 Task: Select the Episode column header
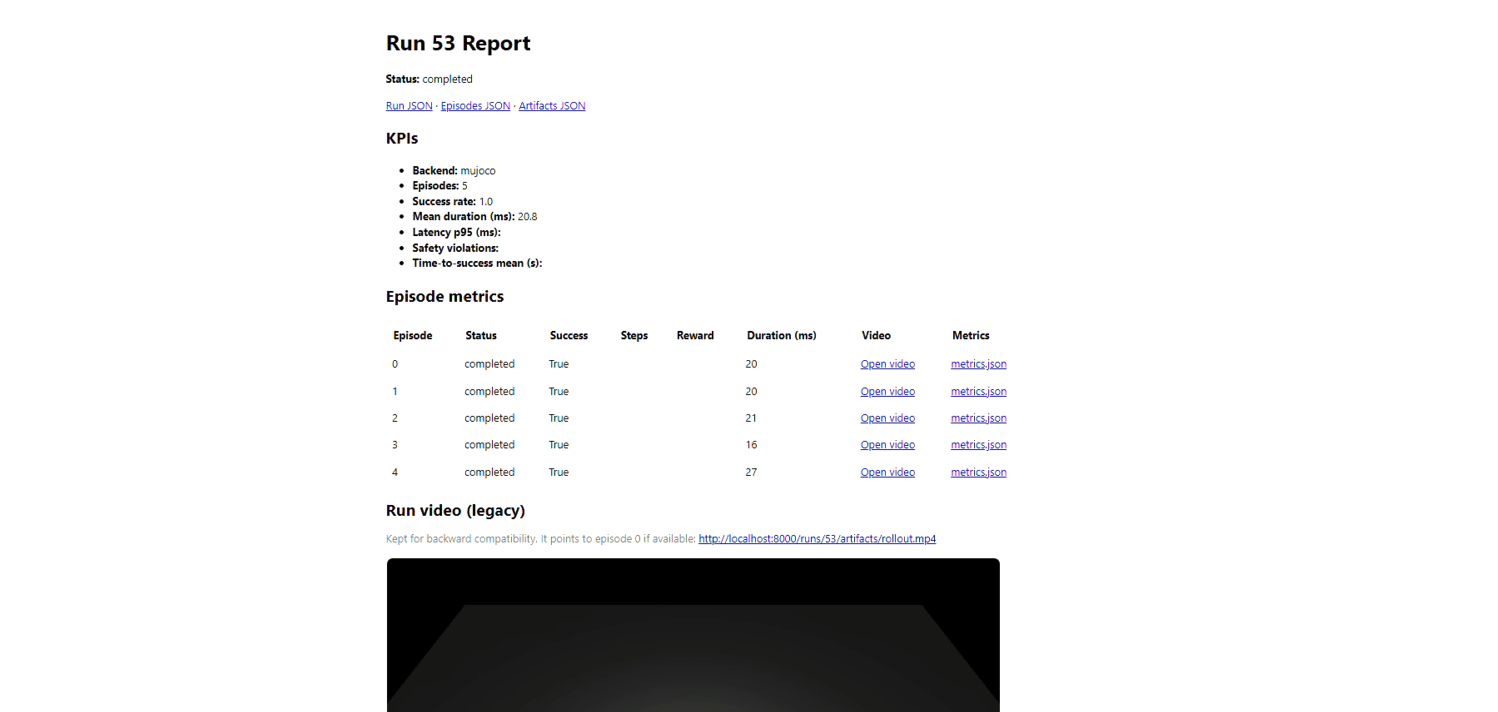[412, 335]
